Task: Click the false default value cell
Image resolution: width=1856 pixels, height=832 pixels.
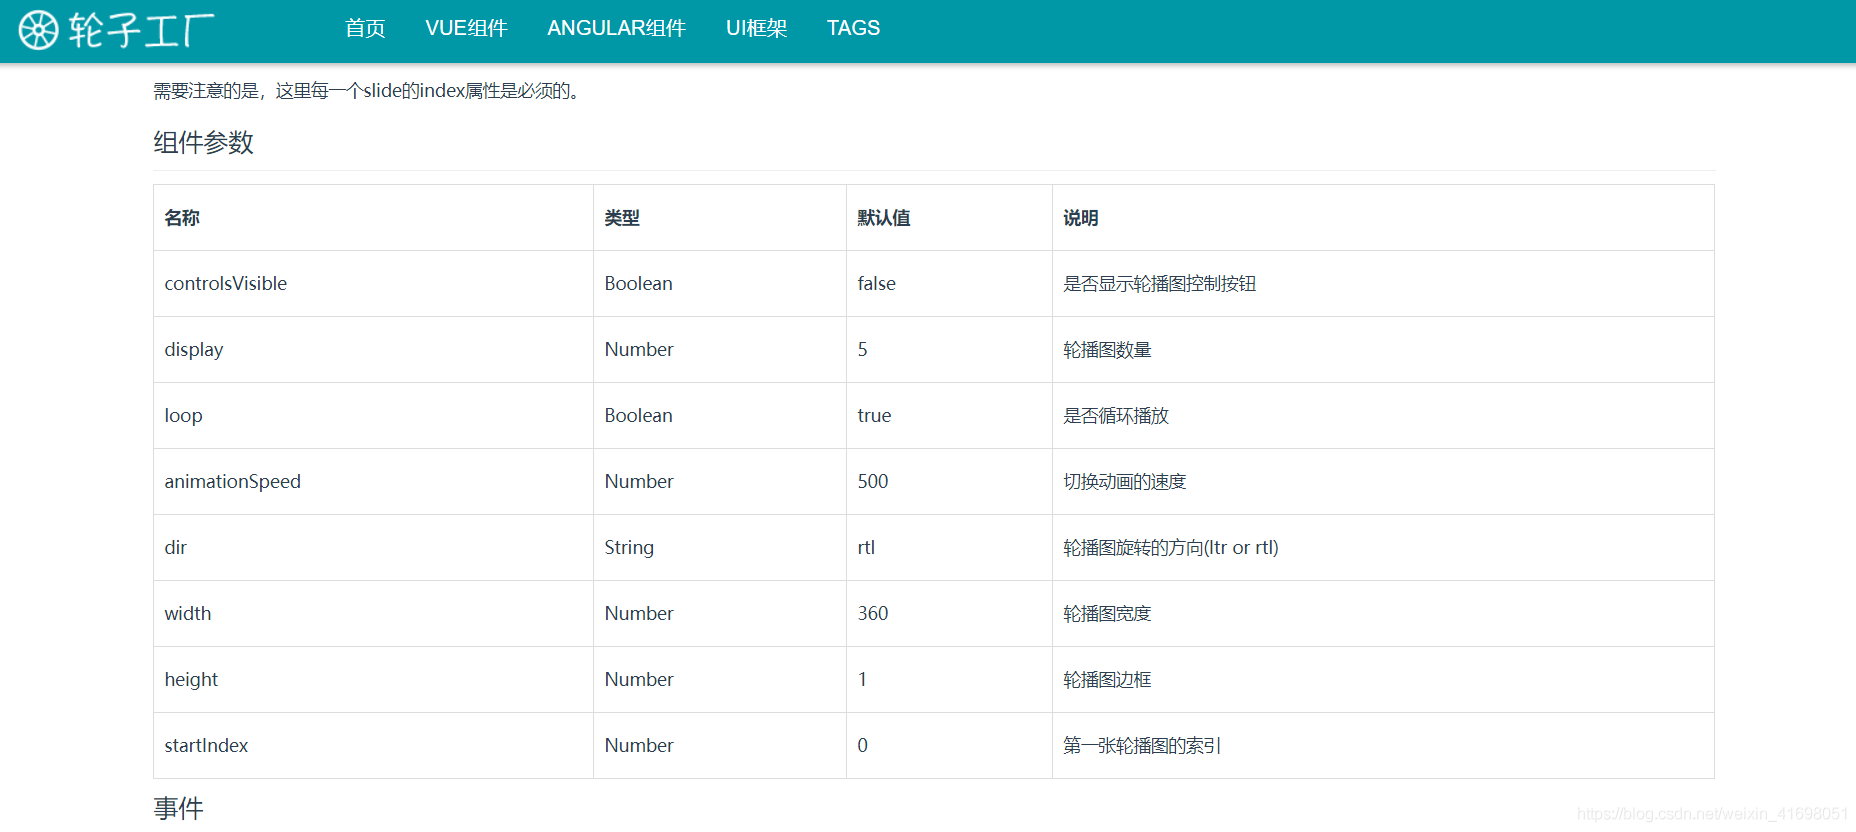Action: point(876,284)
